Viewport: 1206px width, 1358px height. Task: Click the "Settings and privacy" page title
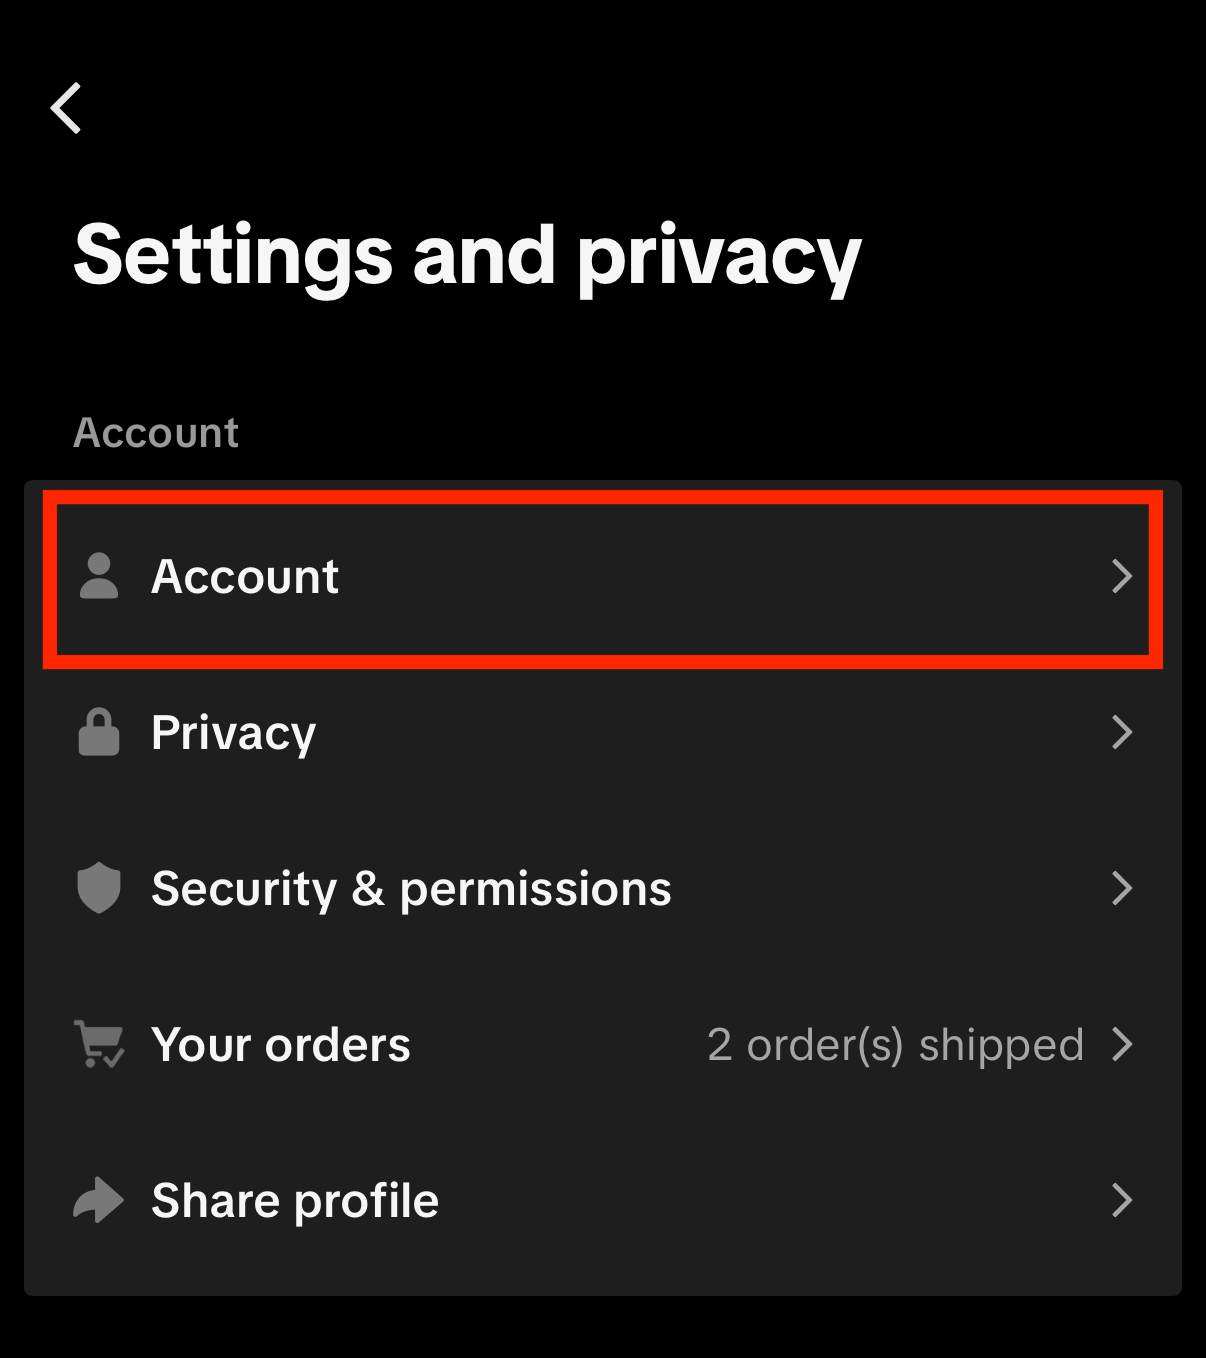[x=467, y=256]
